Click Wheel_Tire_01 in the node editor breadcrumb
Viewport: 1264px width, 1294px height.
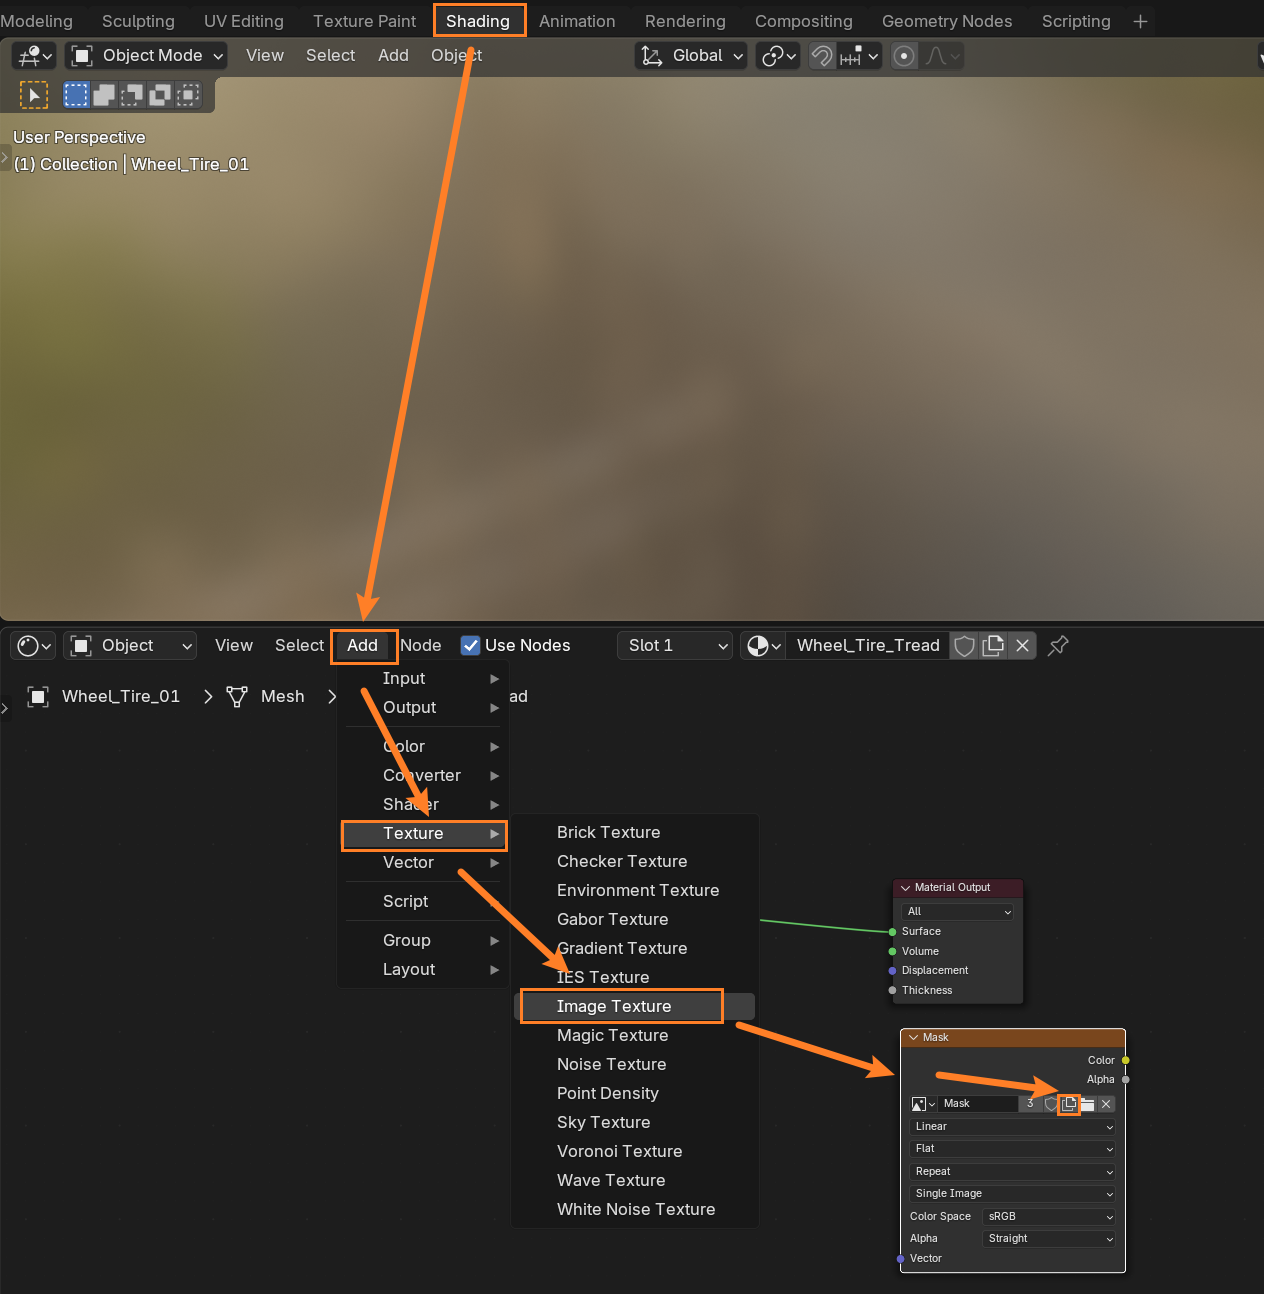tap(120, 697)
